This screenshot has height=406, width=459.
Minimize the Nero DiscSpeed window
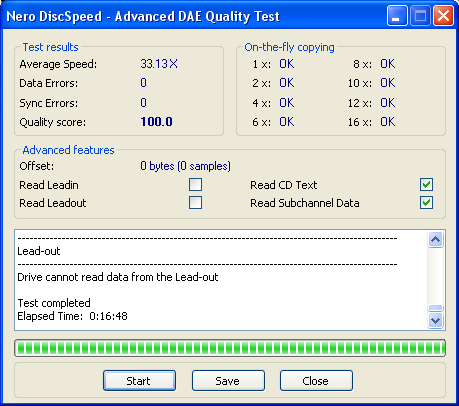coord(397,16)
